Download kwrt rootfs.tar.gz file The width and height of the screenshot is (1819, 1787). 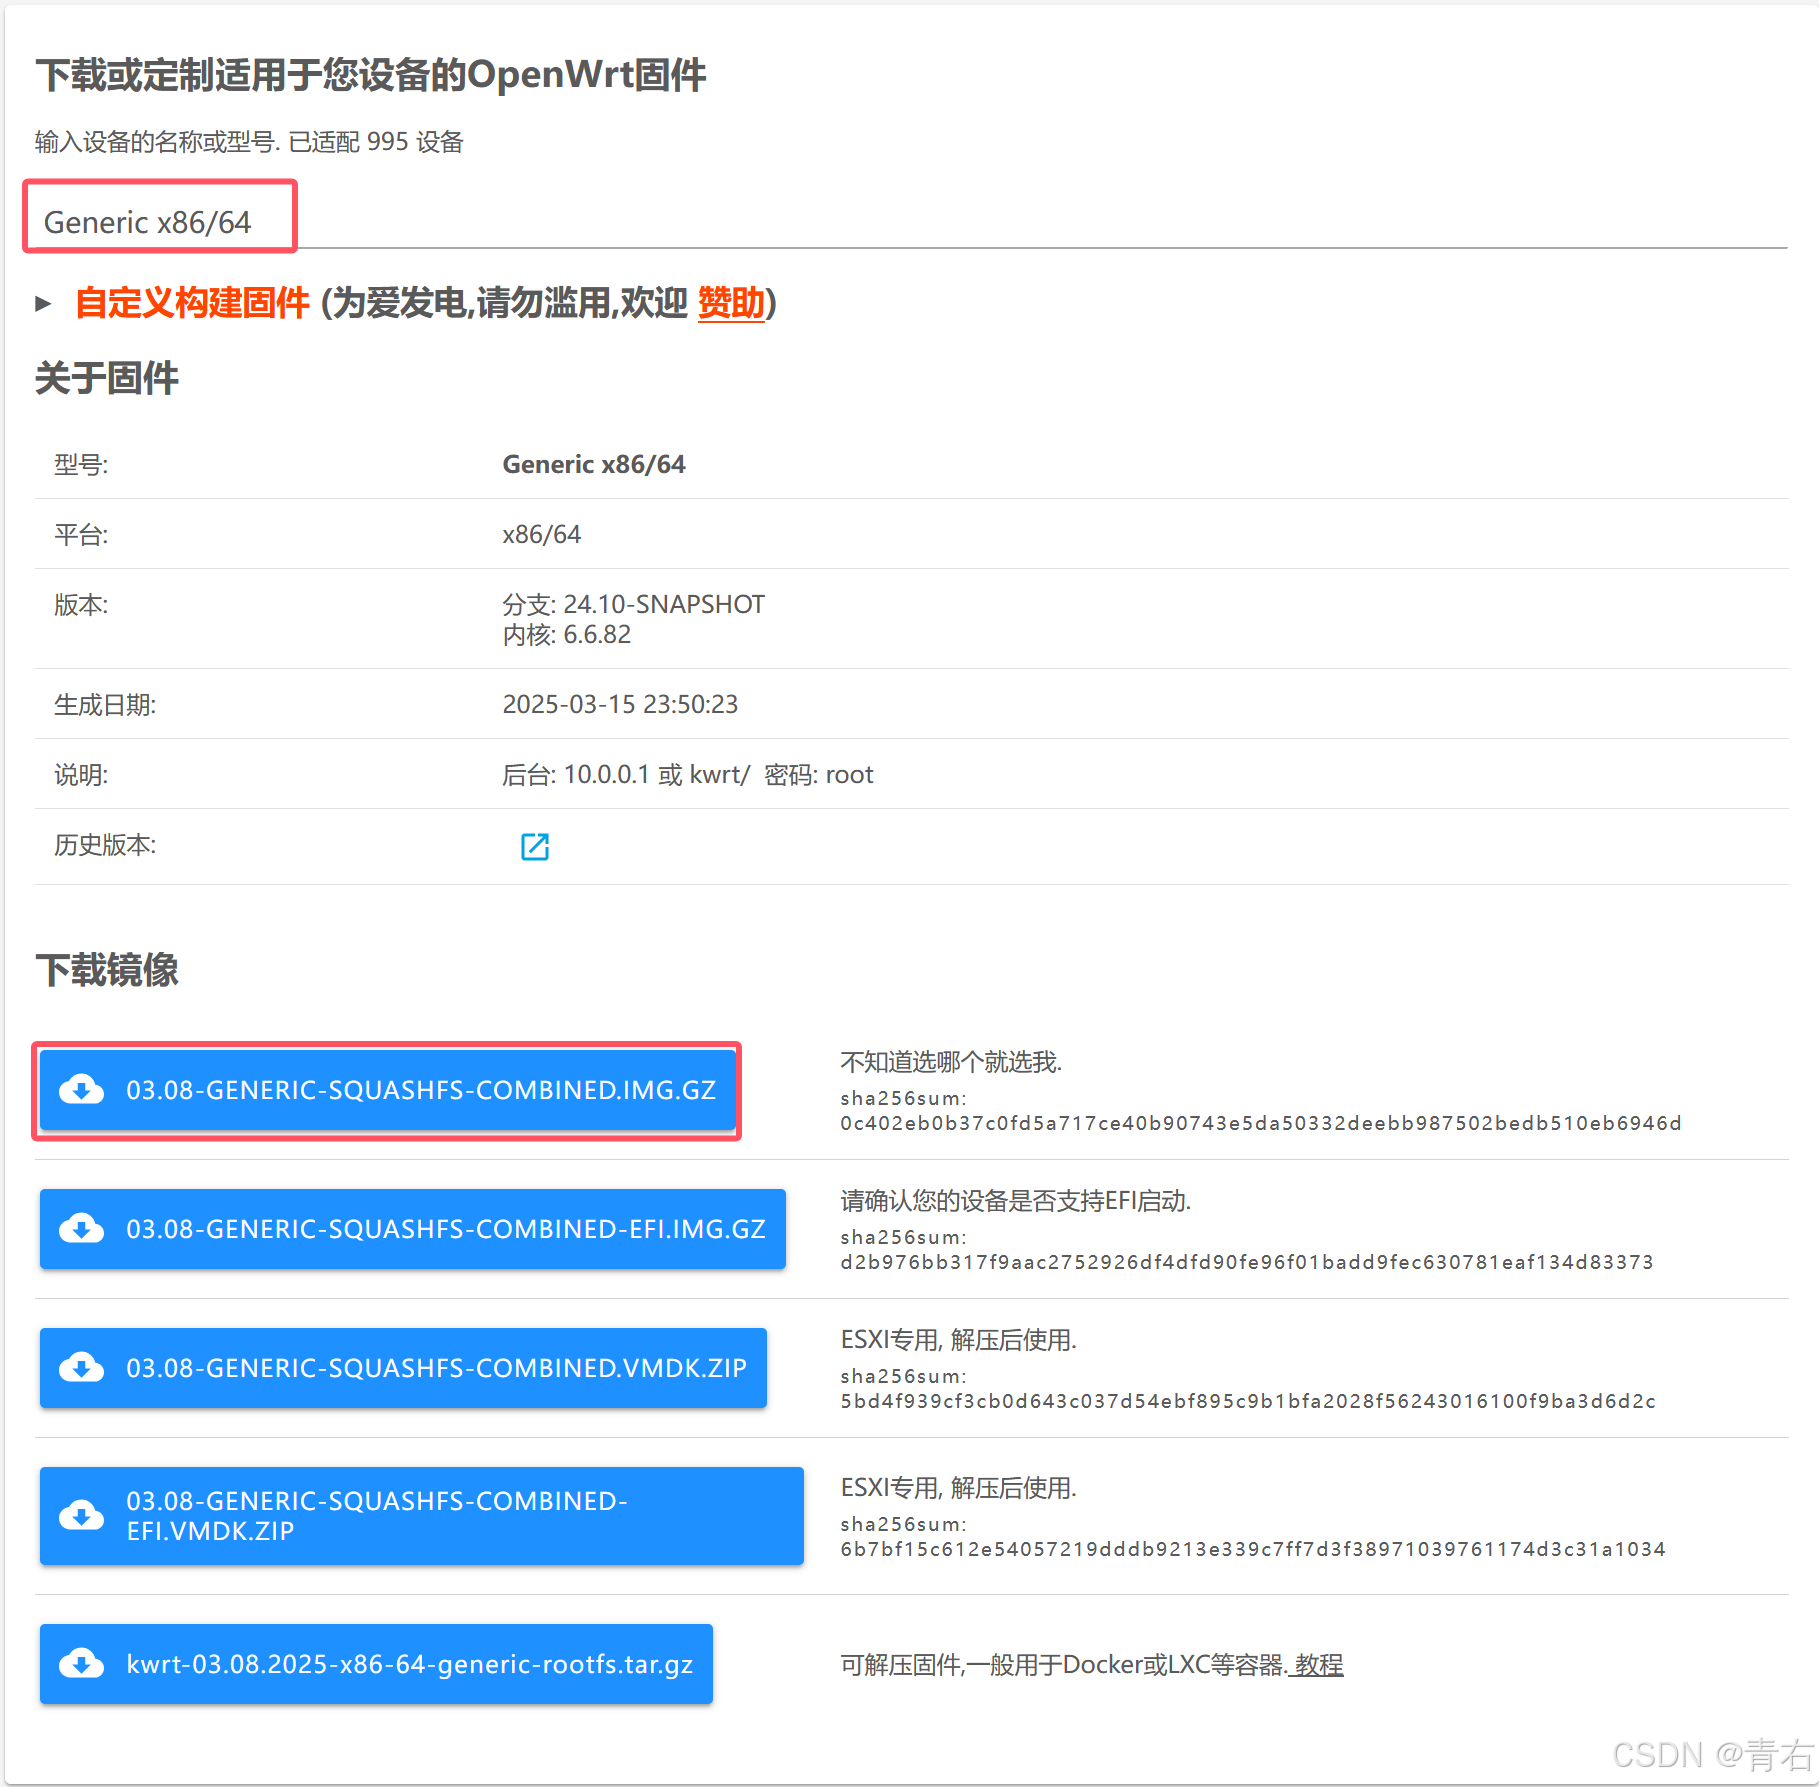(x=376, y=1664)
